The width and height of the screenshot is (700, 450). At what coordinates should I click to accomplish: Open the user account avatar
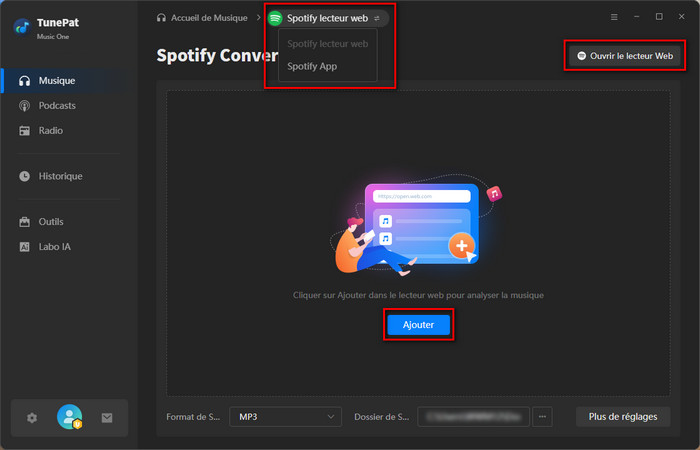(70, 417)
